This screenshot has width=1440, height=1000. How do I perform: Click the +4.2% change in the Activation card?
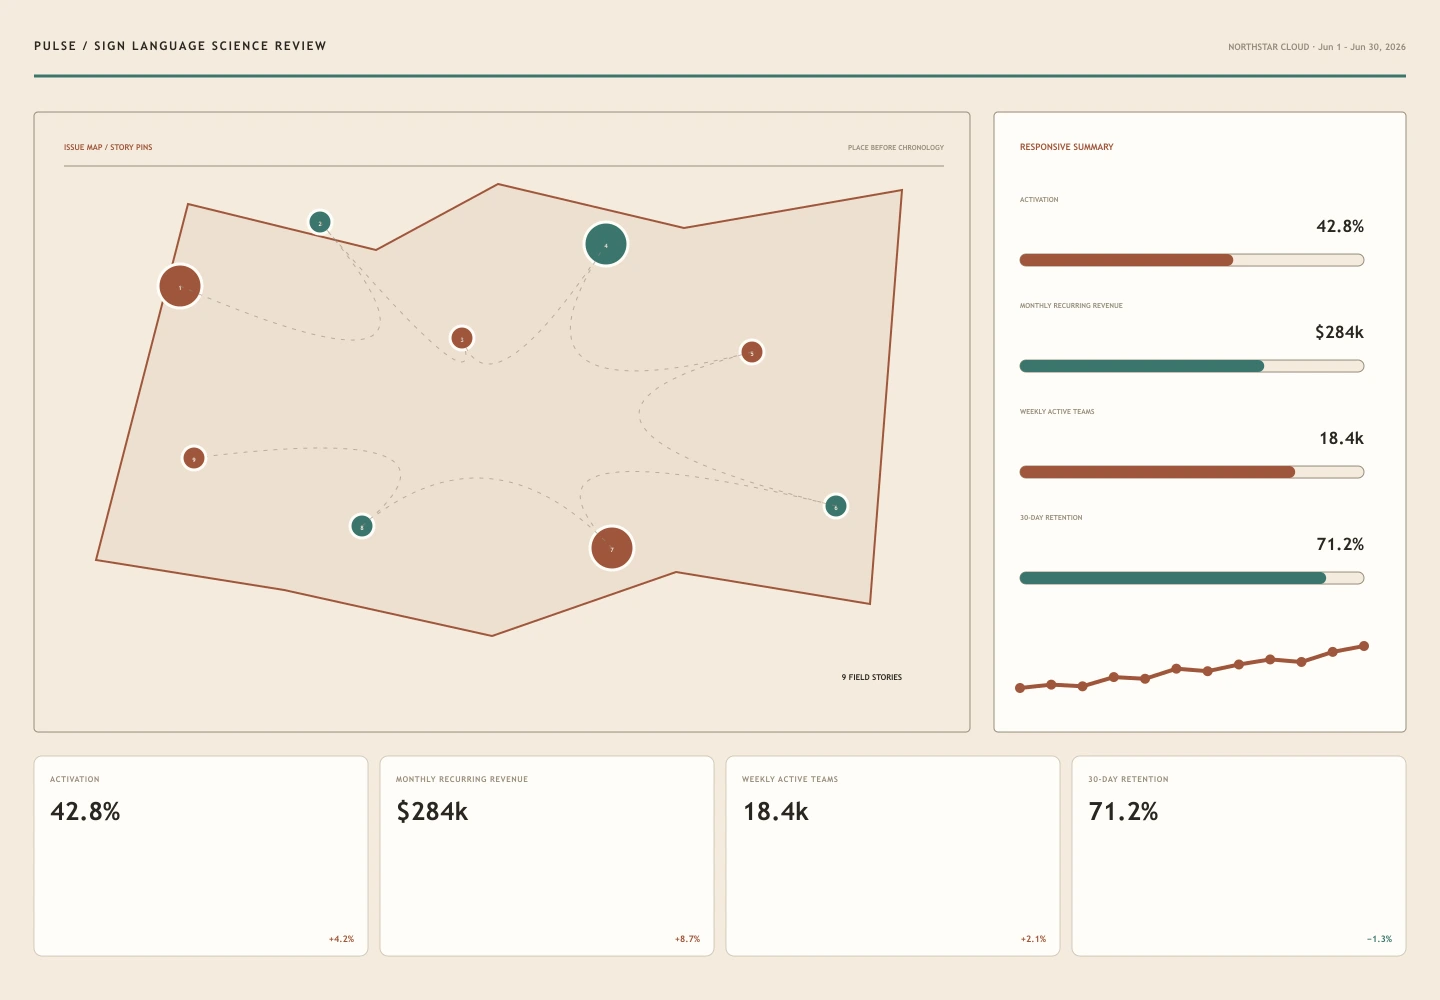click(341, 939)
